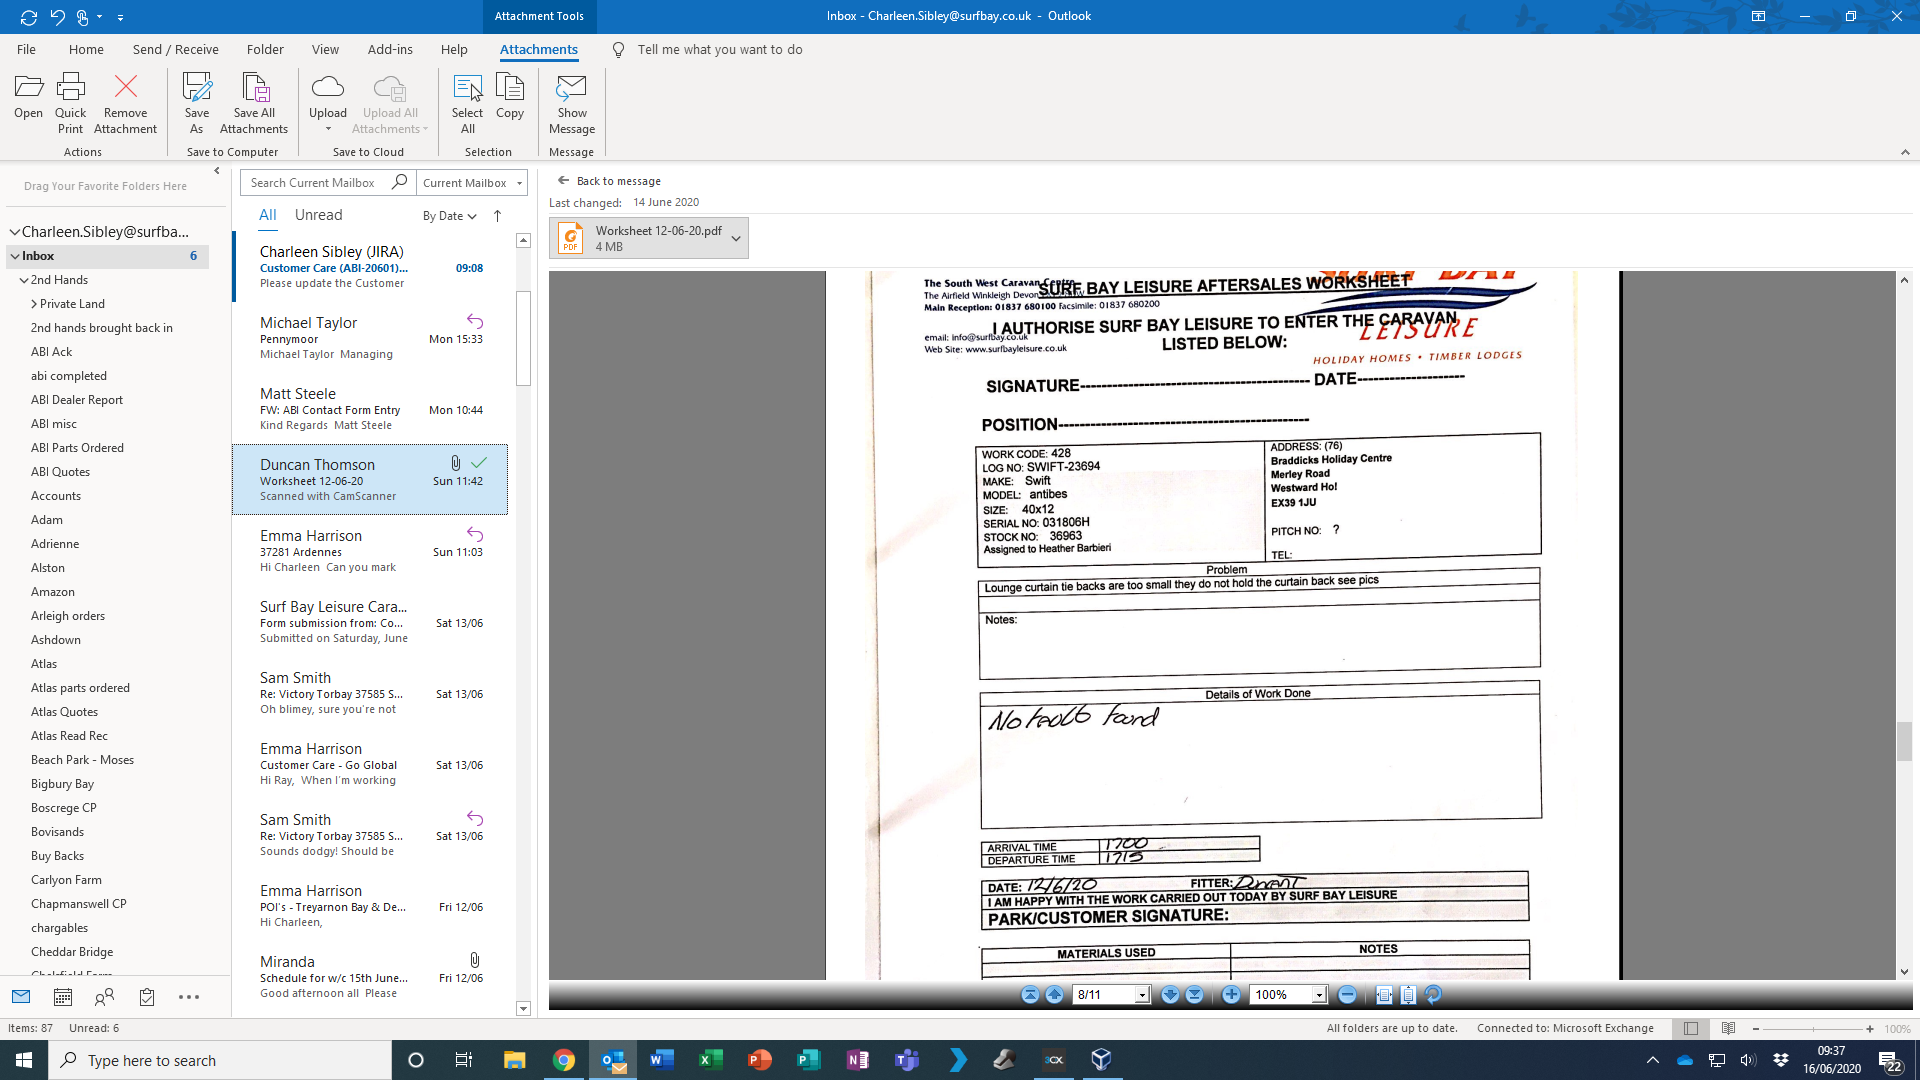This screenshot has width=1920, height=1080.
Task: Open the Send / Receive tab
Action: 175,49
